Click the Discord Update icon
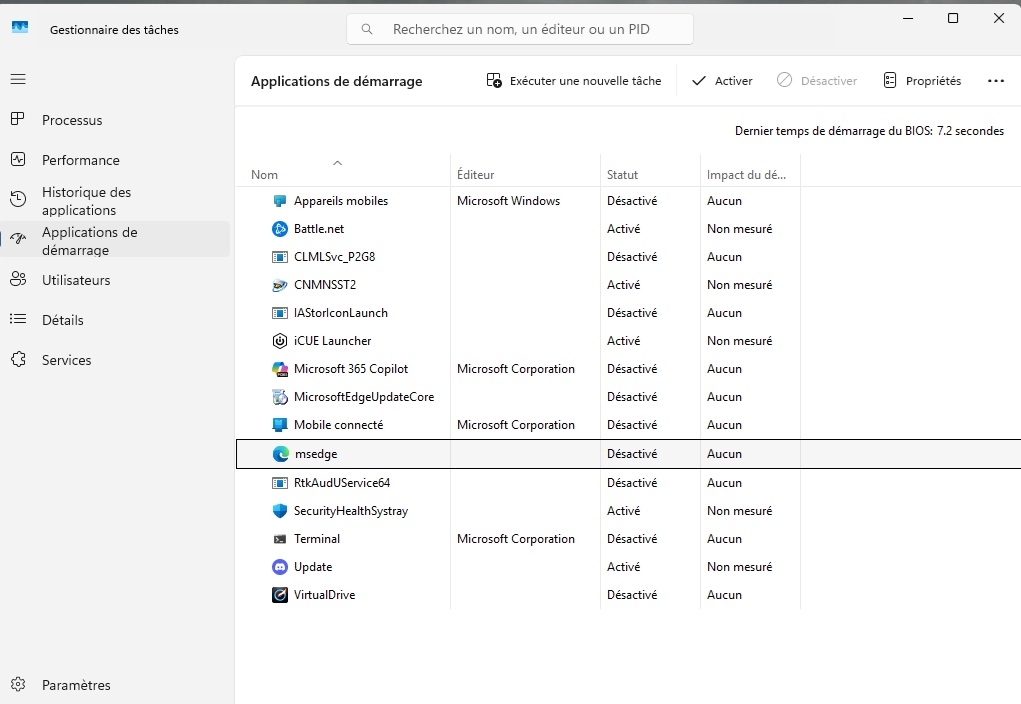The image size is (1021, 704). [280, 567]
